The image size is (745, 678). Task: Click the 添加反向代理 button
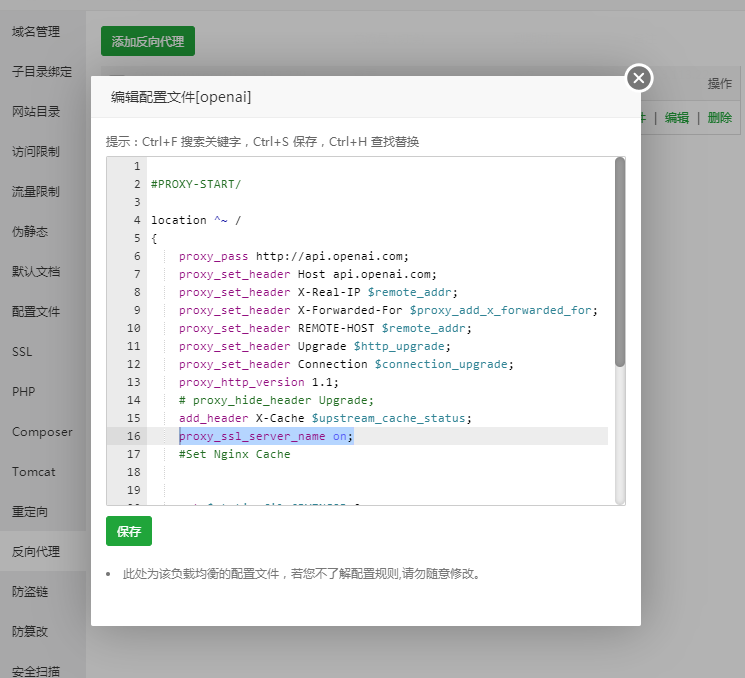[148, 41]
